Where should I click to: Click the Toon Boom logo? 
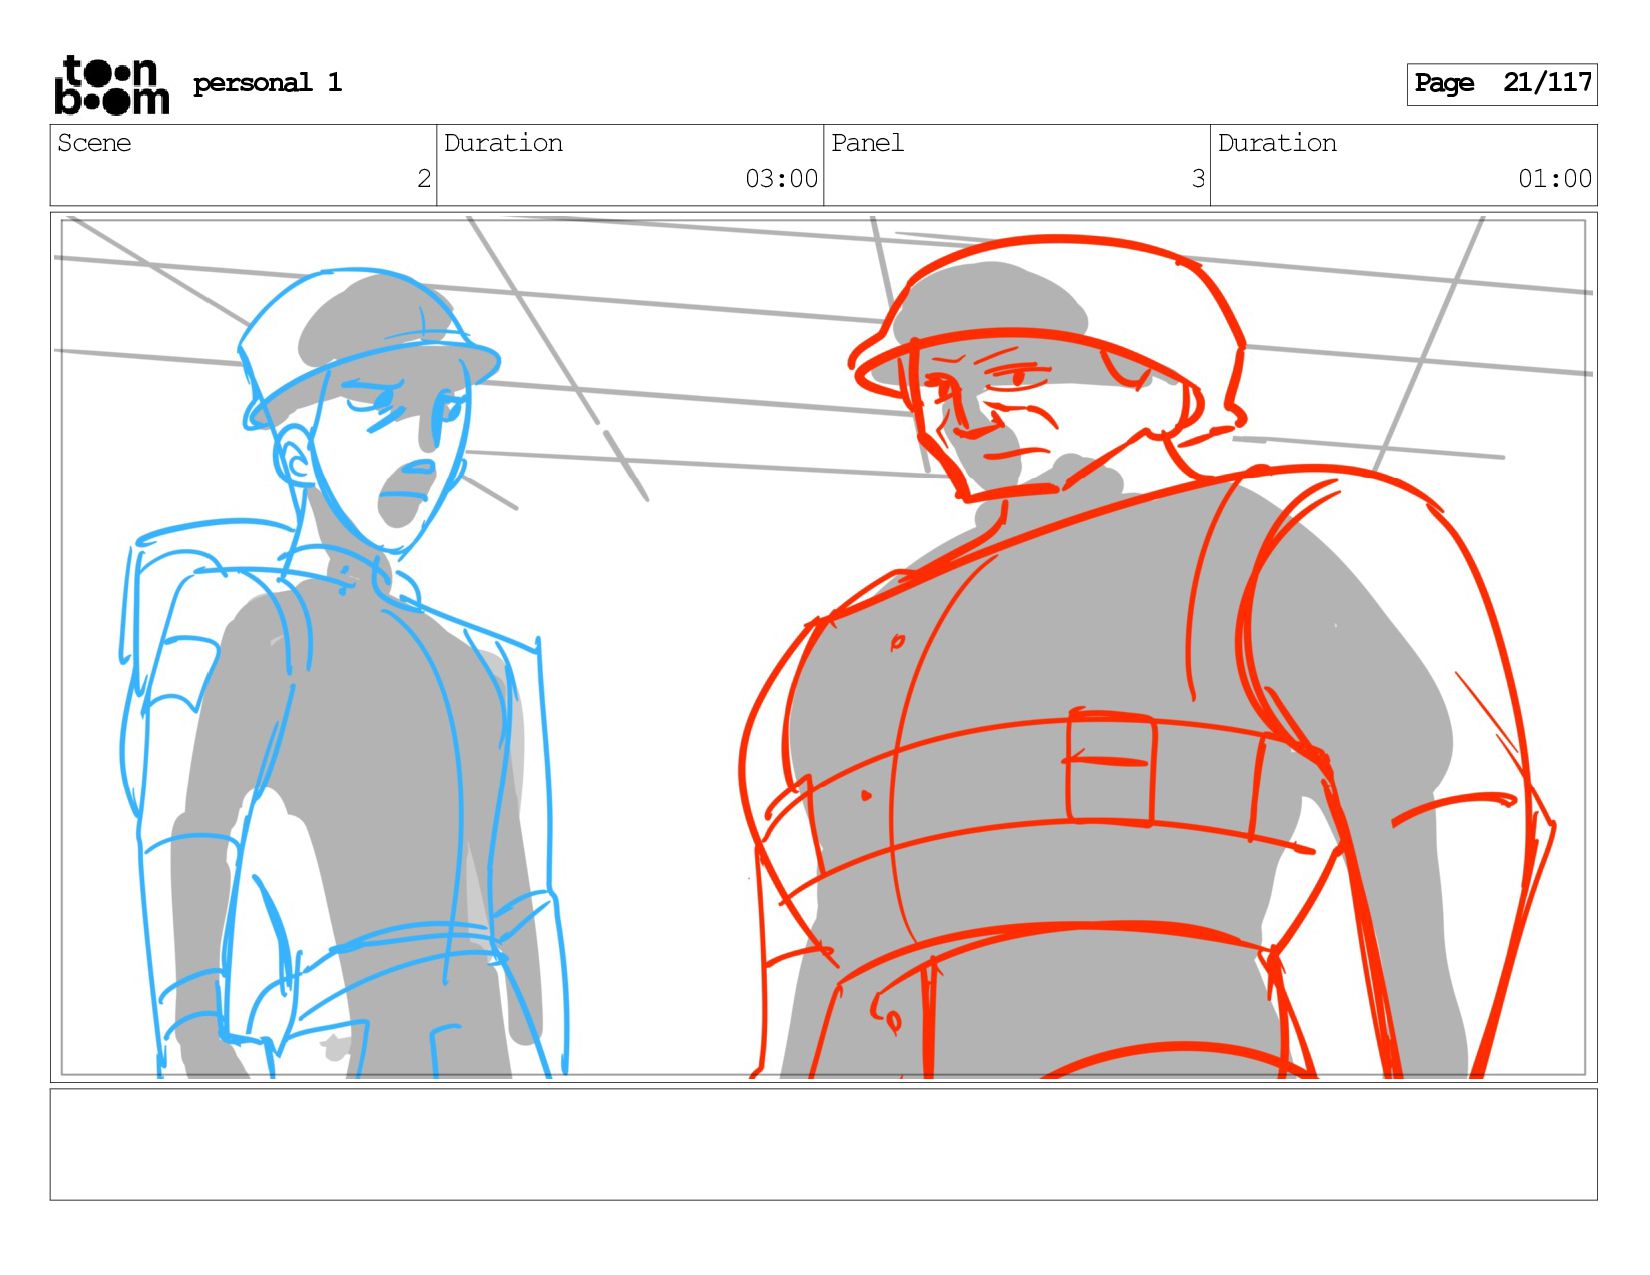111,85
